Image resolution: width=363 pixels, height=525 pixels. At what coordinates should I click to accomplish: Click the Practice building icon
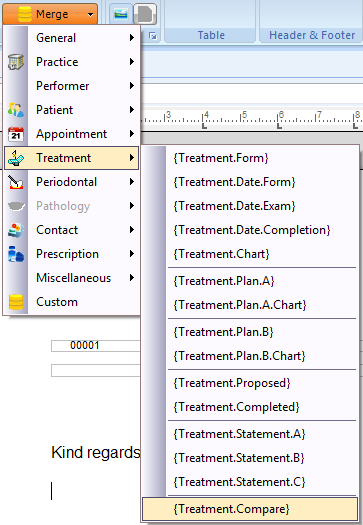coord(16,62)
